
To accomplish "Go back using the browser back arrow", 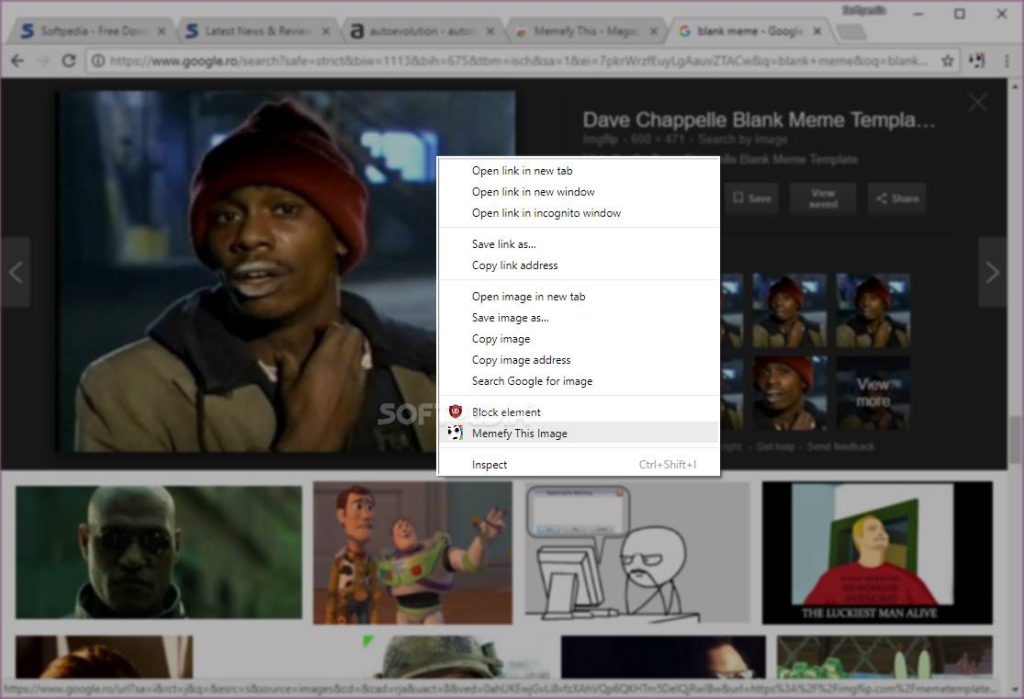I will pos(18,61).
